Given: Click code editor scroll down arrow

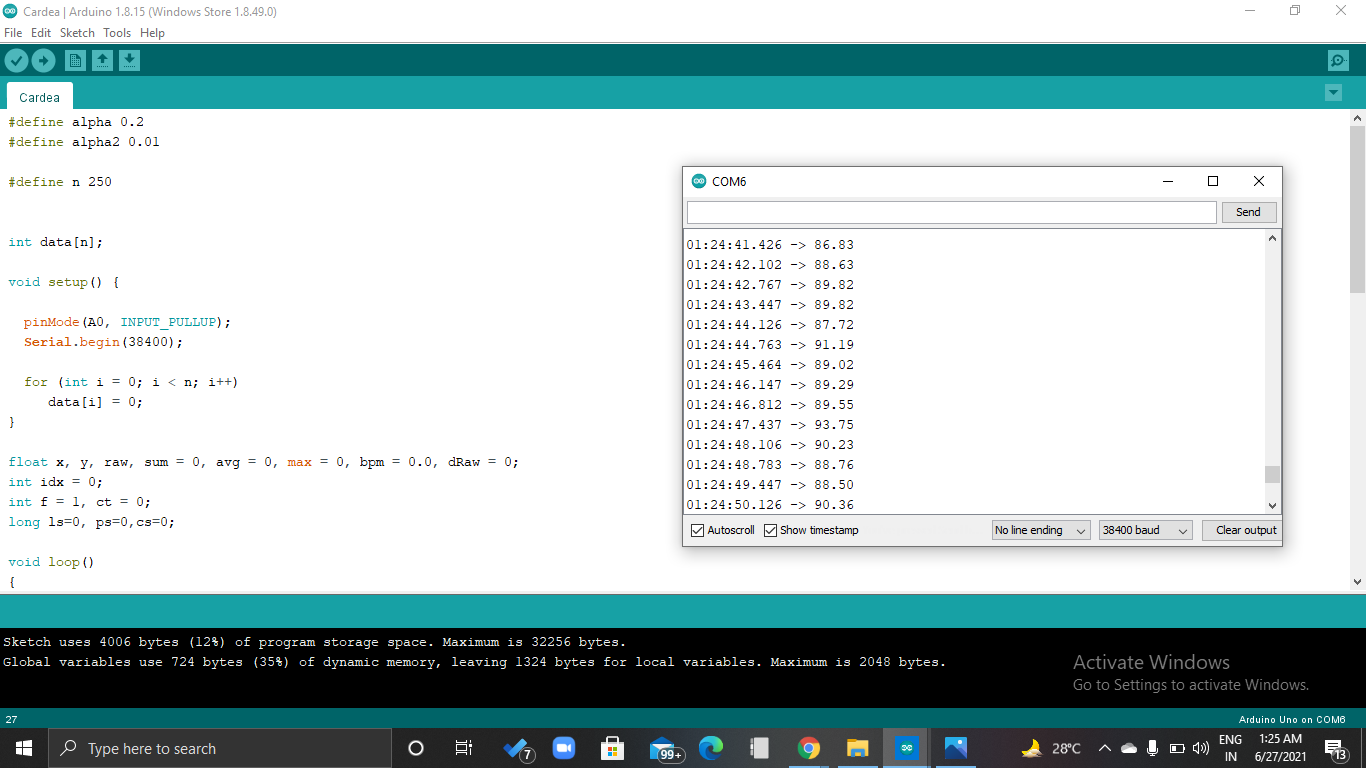Looking at the screenshot, I should (1357, 581).
